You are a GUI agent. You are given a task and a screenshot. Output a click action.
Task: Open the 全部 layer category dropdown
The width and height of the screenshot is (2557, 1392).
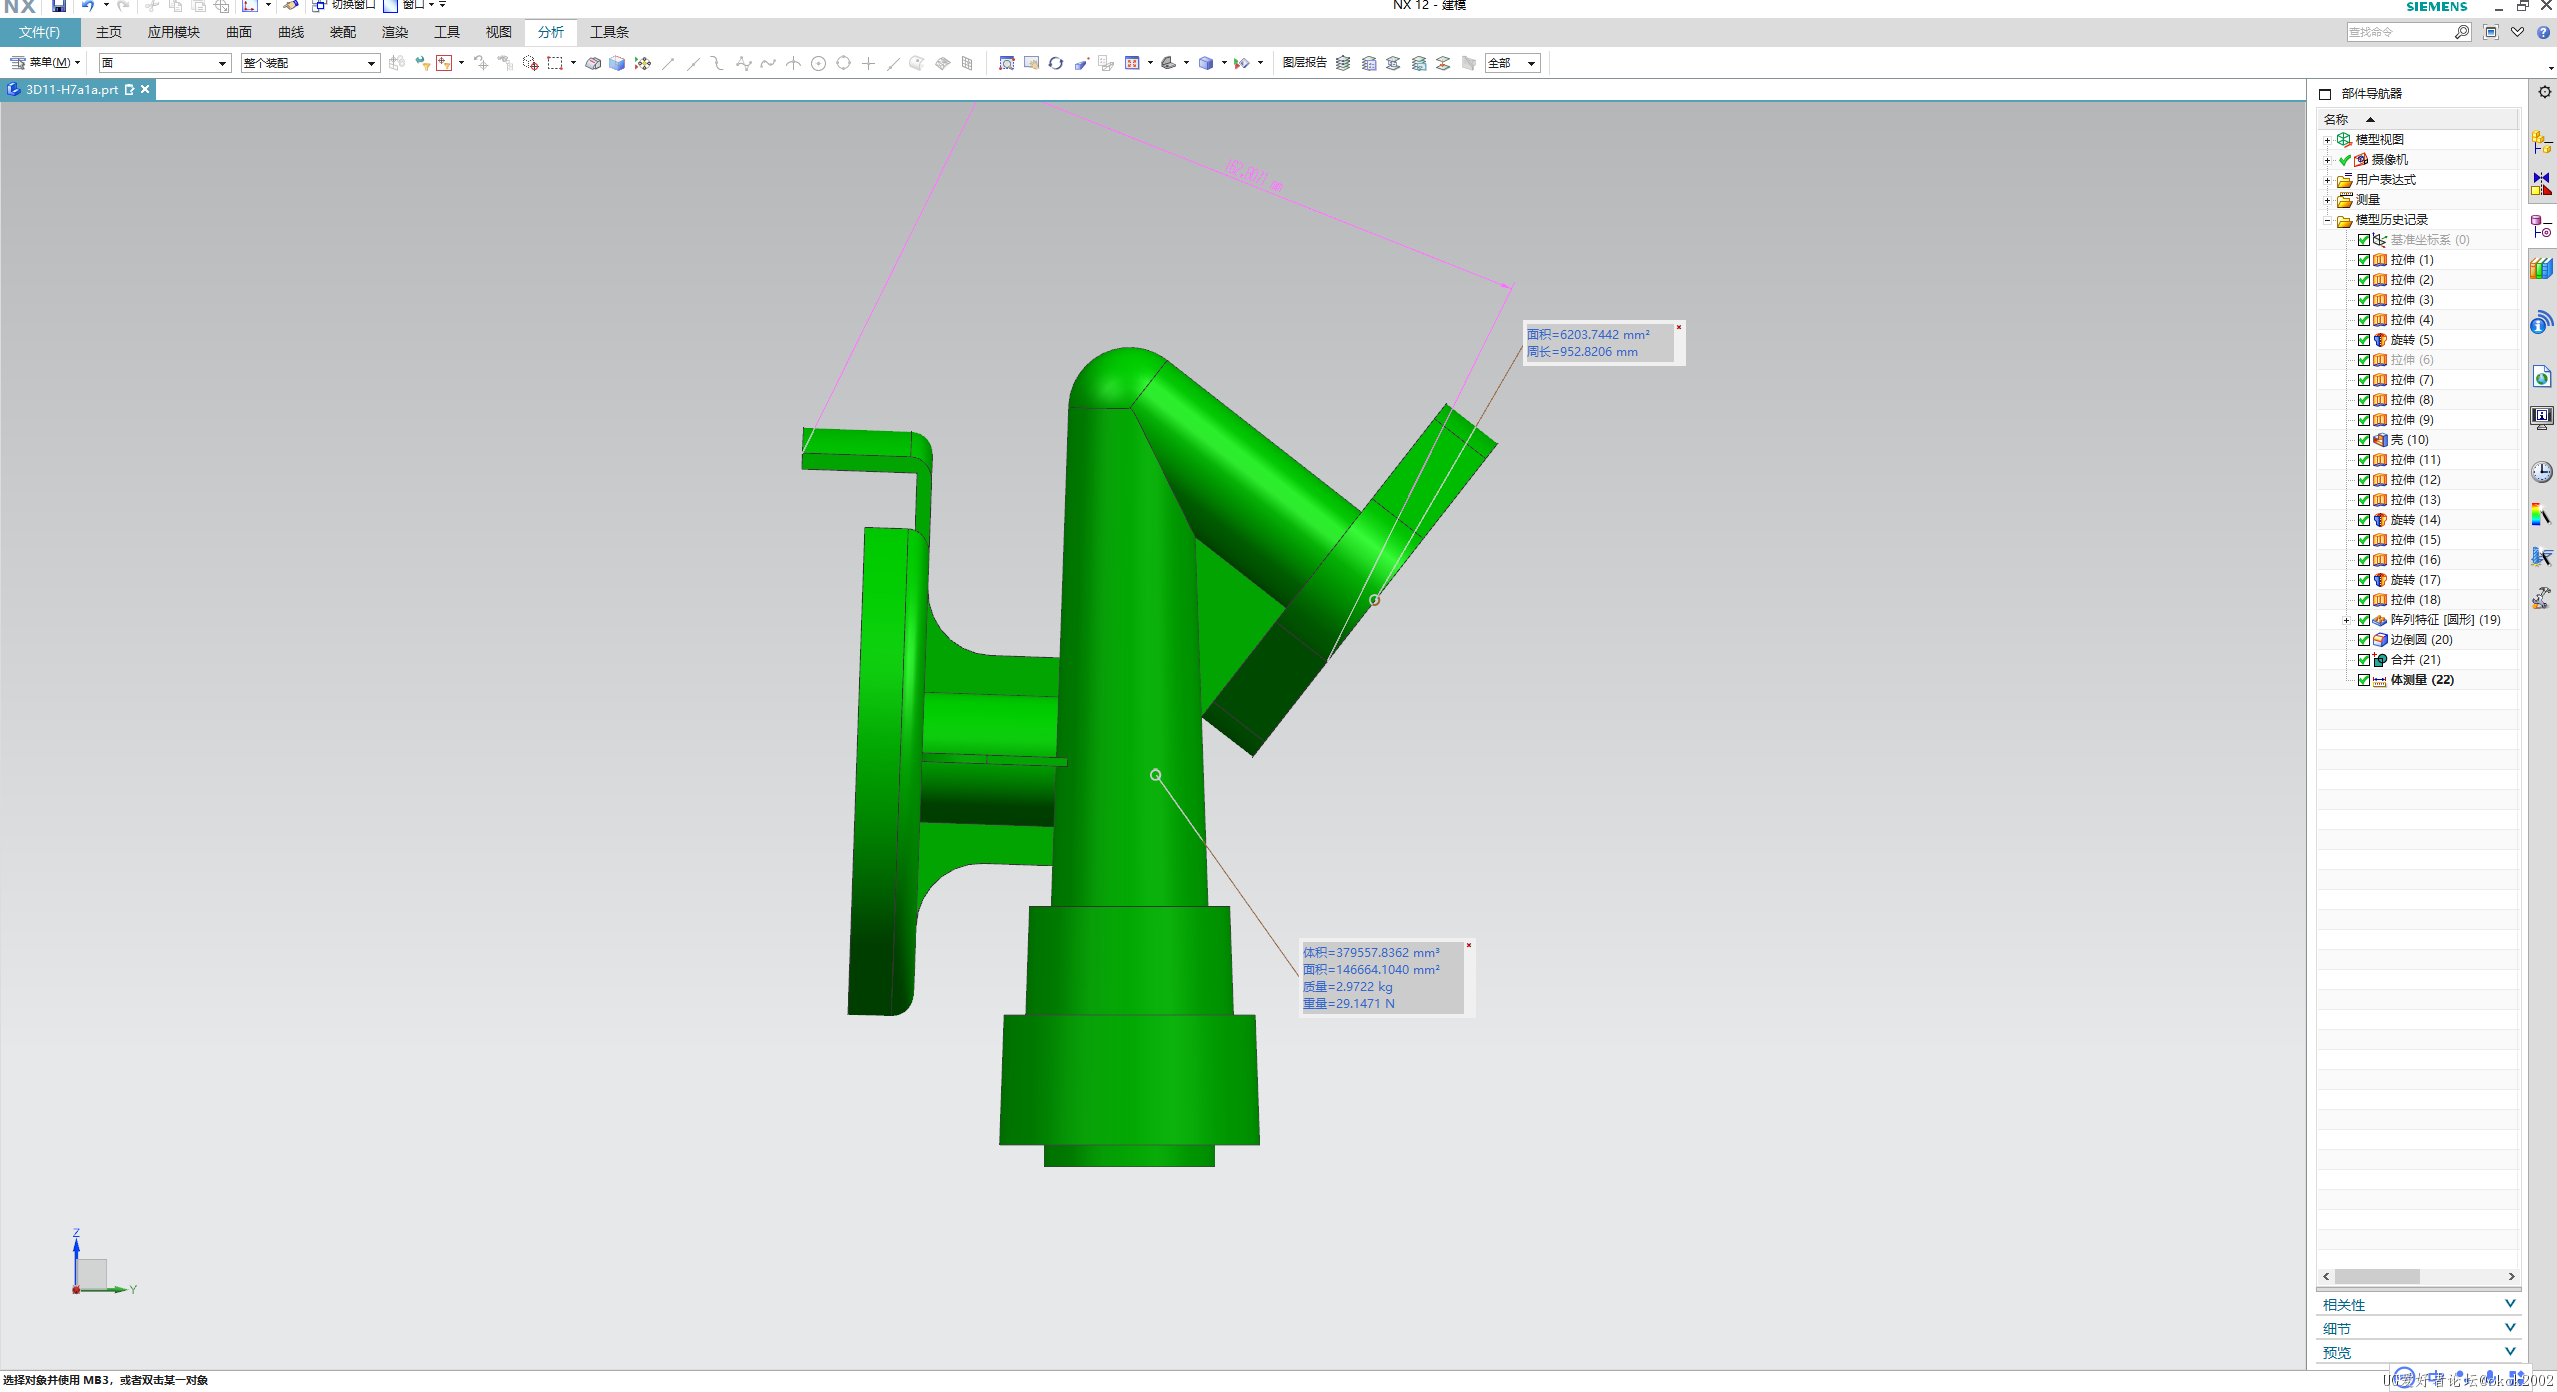pos(1512,63)
